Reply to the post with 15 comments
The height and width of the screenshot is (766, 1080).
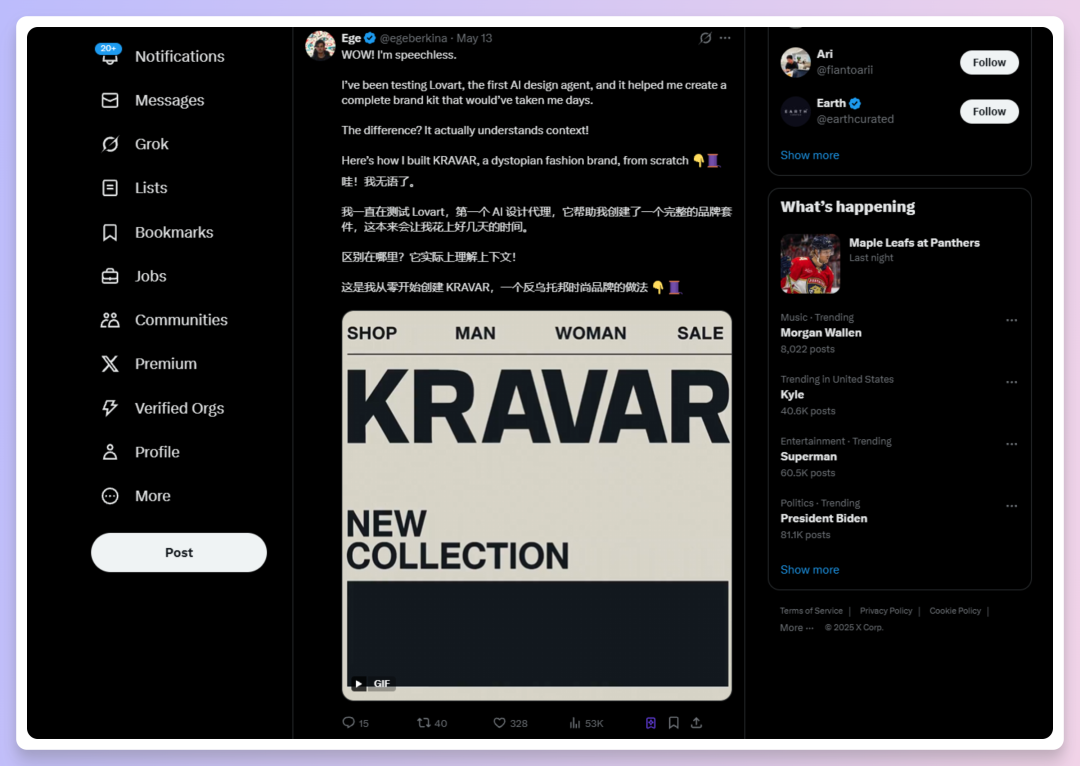355,723
